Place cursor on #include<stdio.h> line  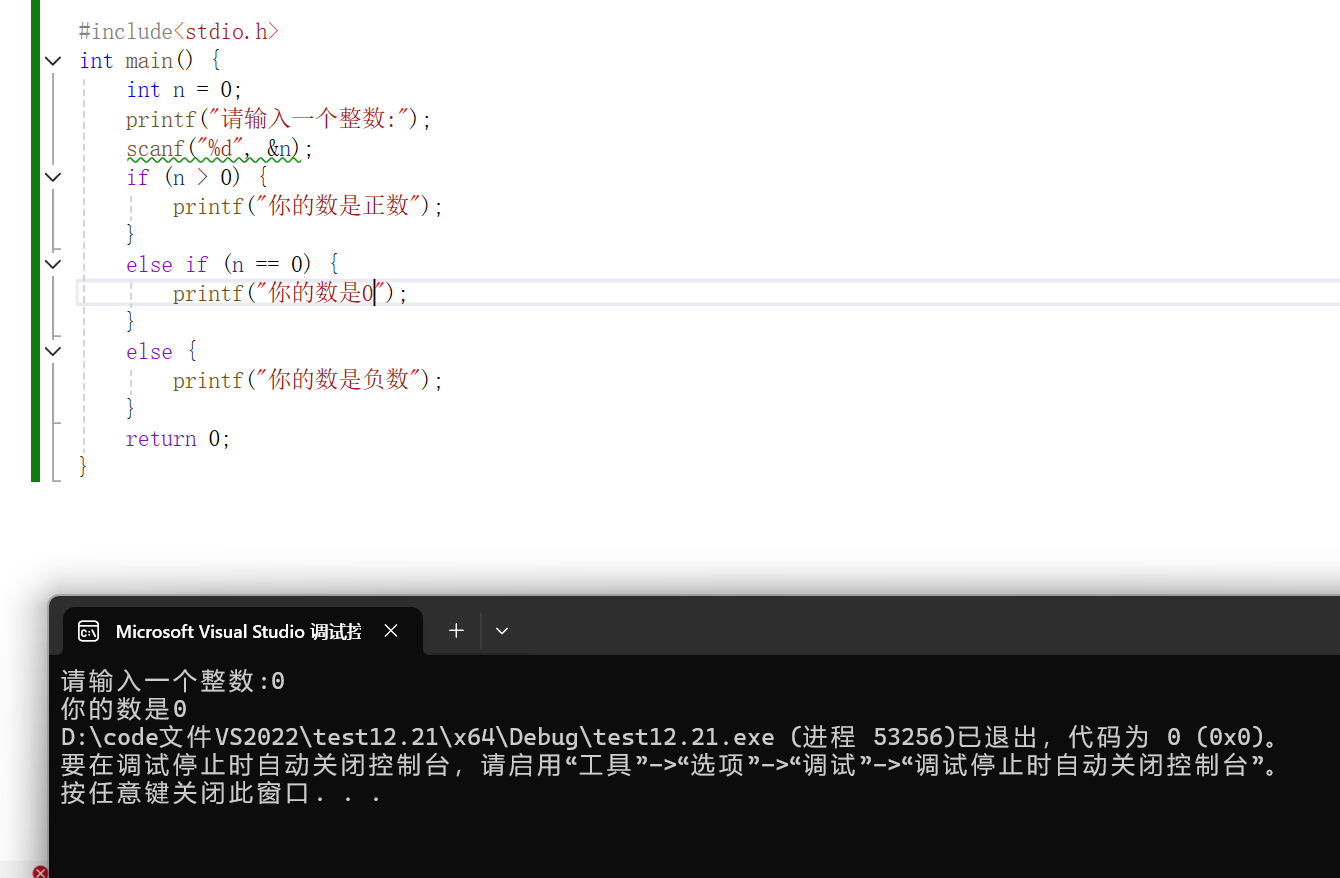pos(179,32)
